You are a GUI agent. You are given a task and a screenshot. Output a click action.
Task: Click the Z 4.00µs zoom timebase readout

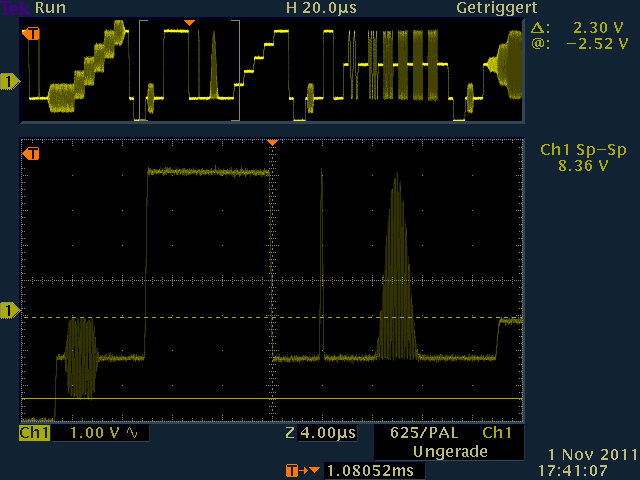pos(320,434)
